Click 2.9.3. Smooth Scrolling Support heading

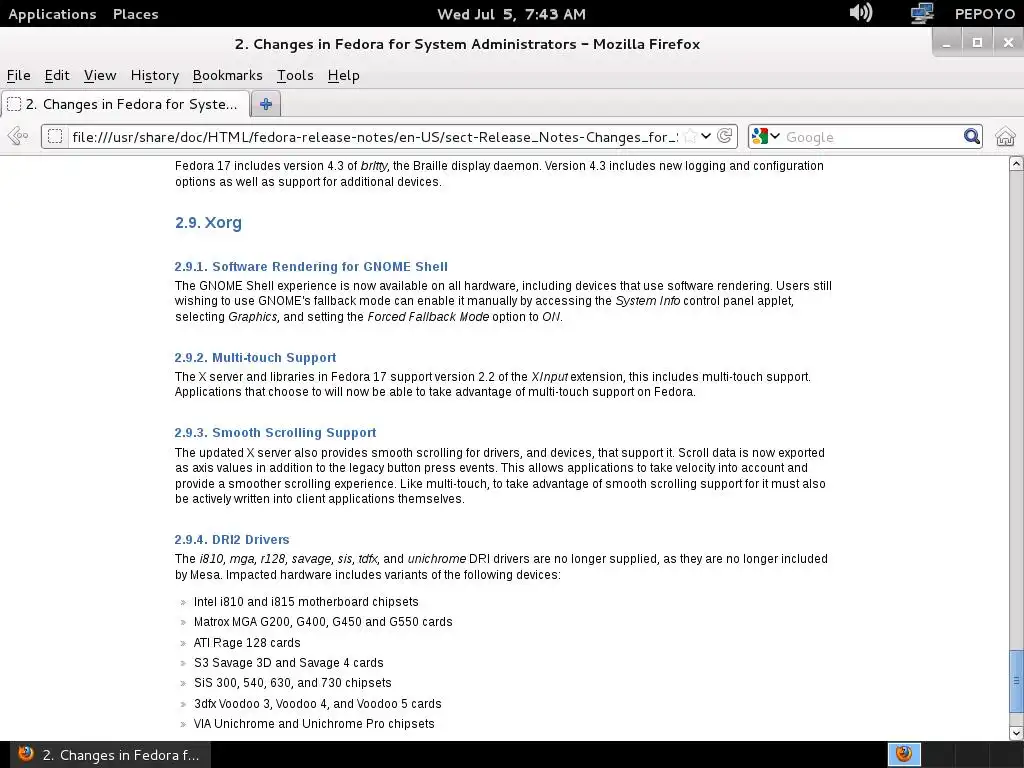coord(275,432)
